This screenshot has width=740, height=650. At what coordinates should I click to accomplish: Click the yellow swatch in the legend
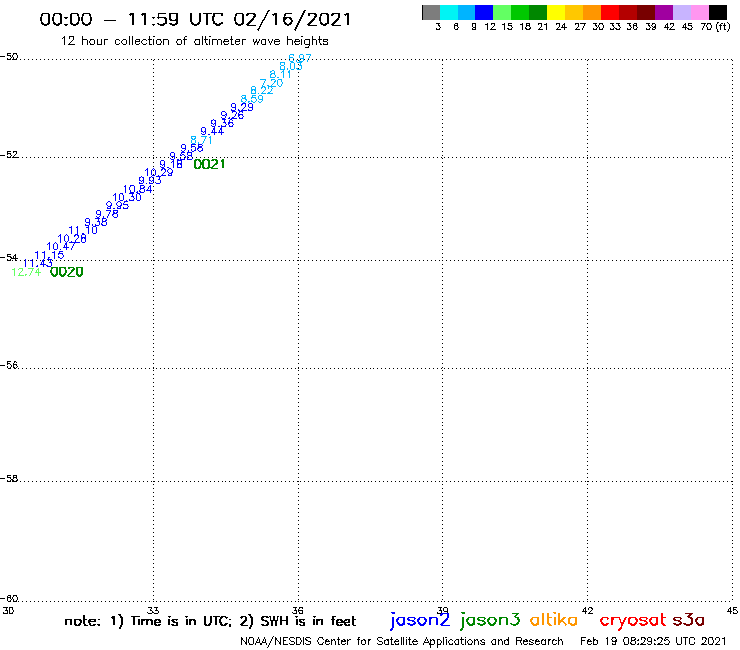tap(556, 12)
